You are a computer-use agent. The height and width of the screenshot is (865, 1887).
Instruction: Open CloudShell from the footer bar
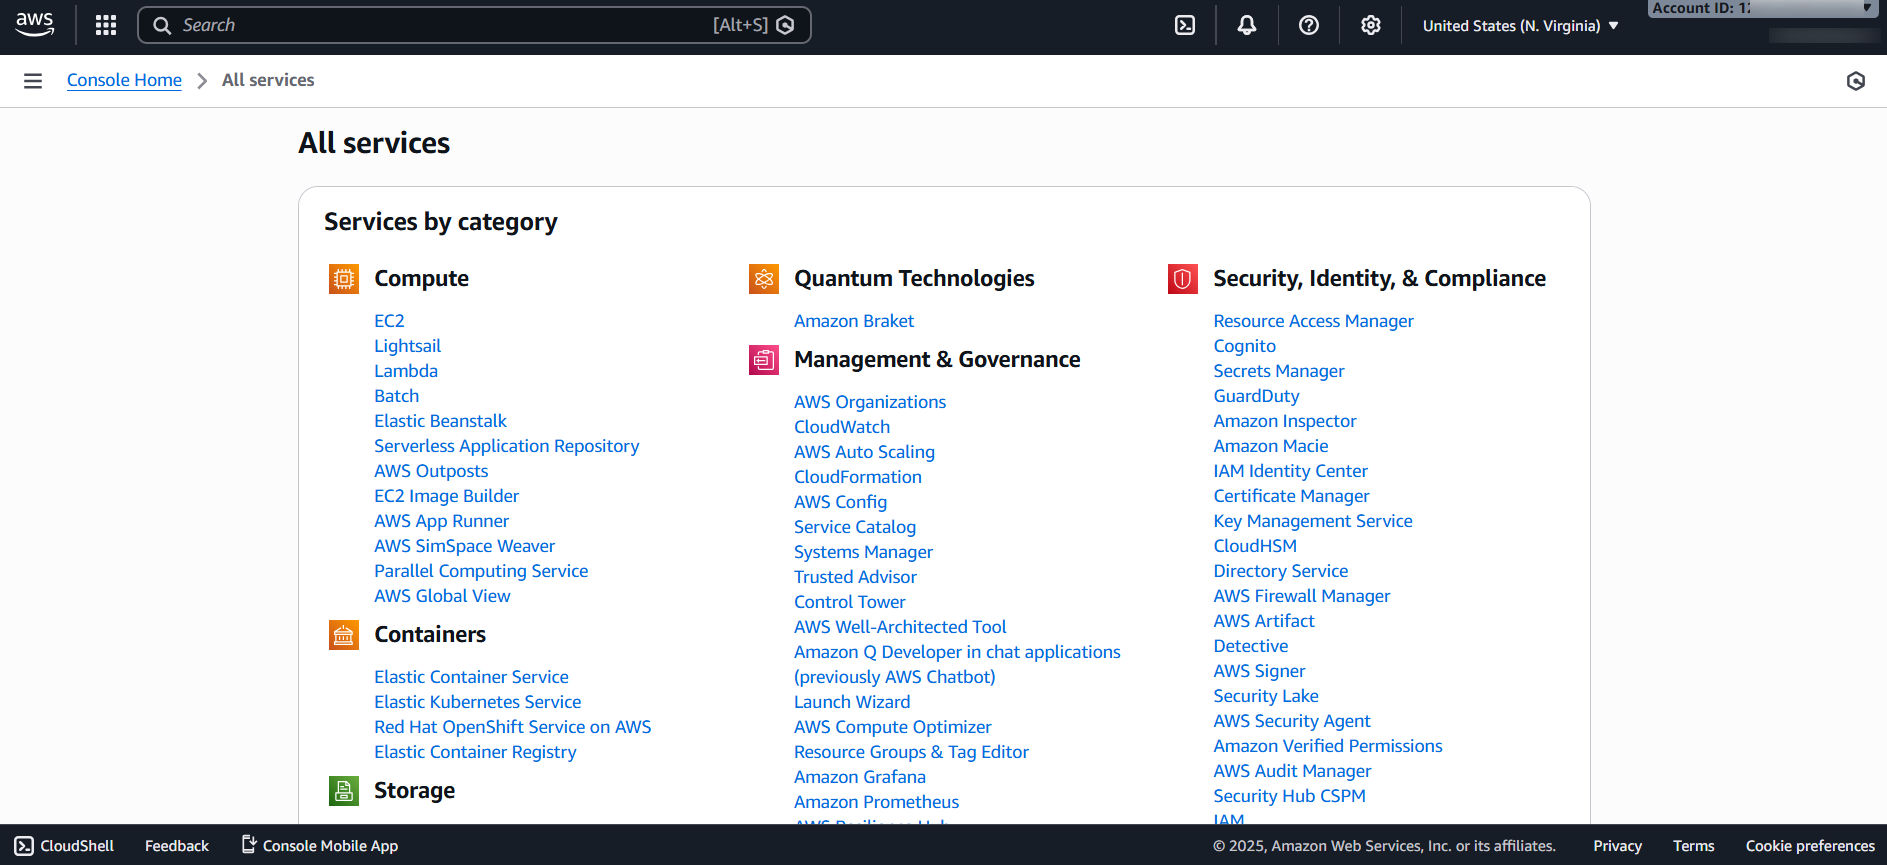pyautogui.click(x=65, y=846)
